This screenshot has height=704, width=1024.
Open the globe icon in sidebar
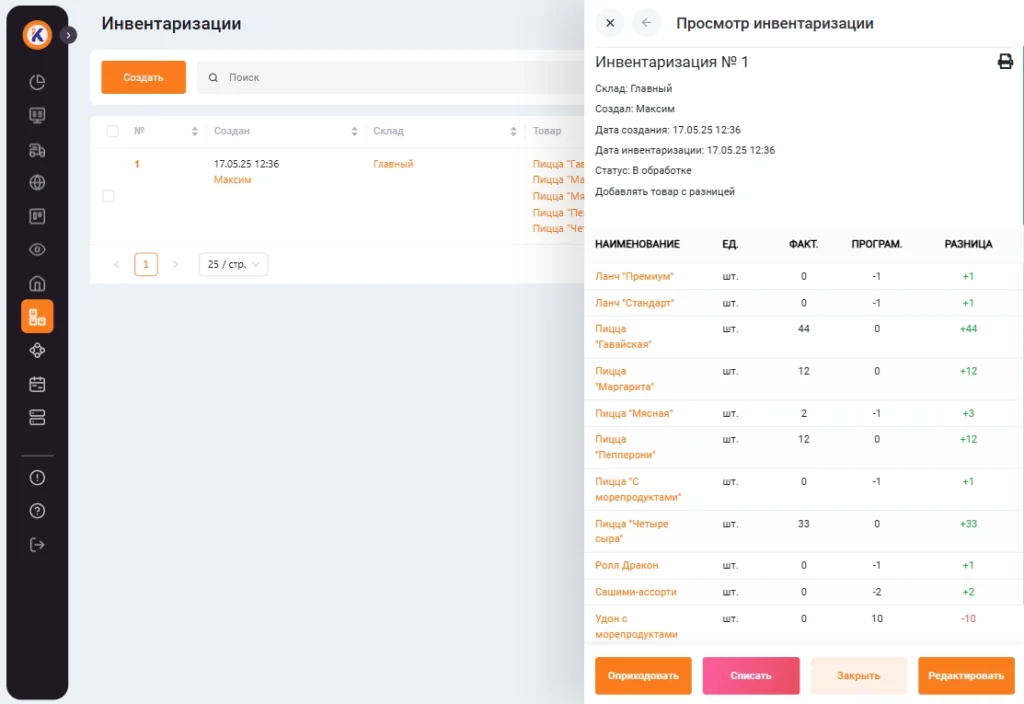click(37, 183)
